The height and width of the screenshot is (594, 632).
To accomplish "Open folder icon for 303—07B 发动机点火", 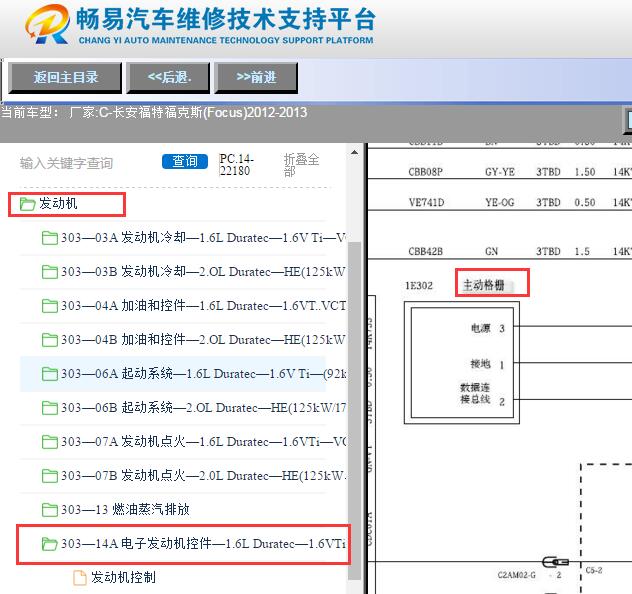I will (x=50, y=476).
